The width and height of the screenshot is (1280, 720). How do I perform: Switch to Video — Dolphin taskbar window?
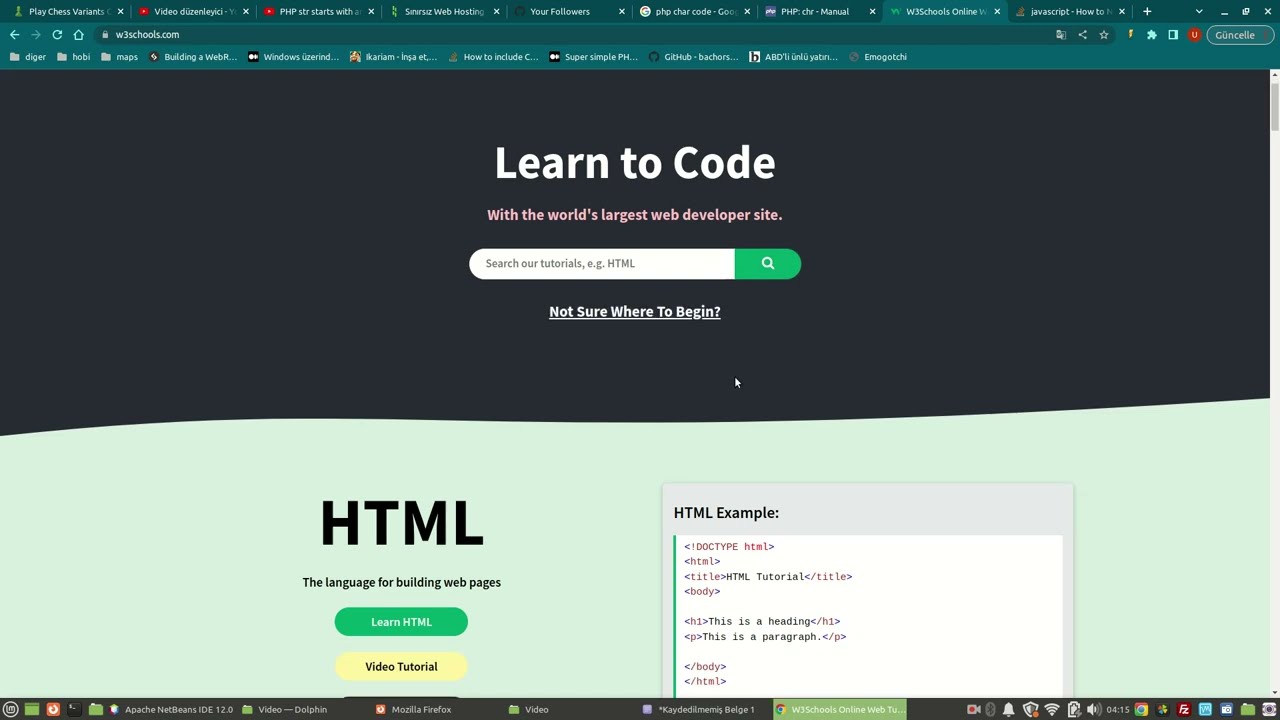click(x=284, y=709)
